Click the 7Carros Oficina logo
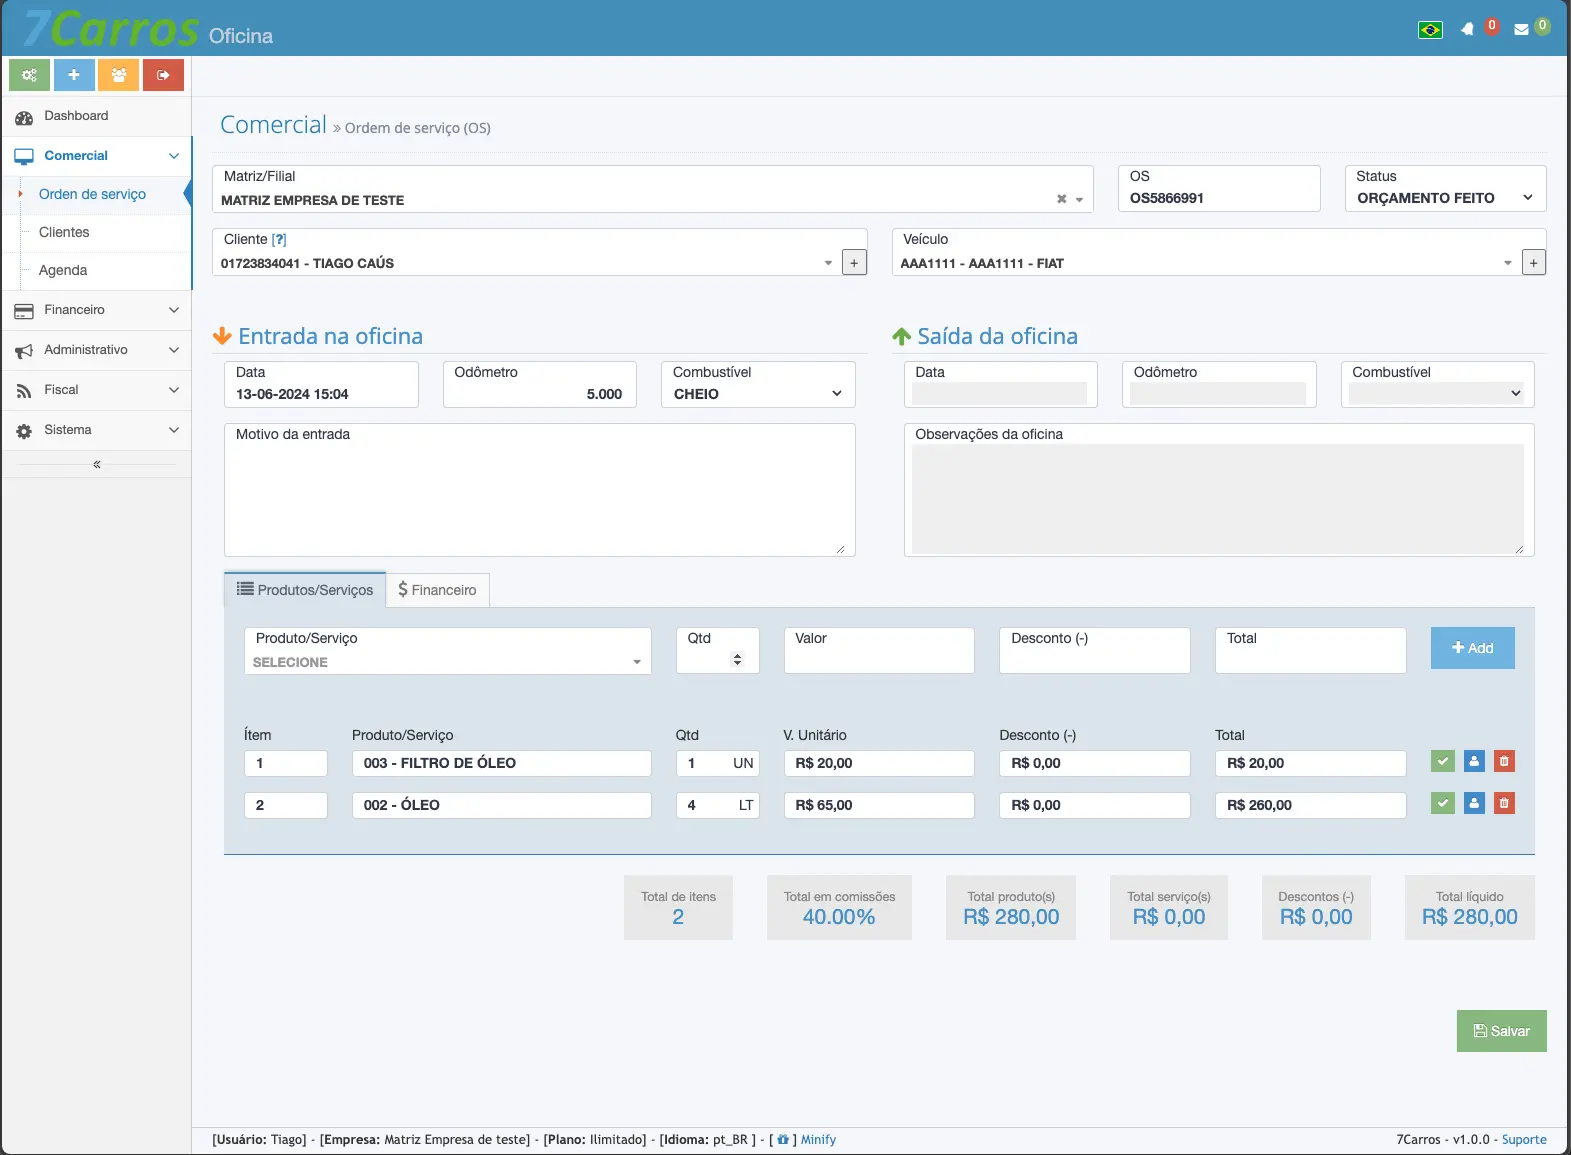This screenshot has width=1571, height=1155. [x=147, y=29]
